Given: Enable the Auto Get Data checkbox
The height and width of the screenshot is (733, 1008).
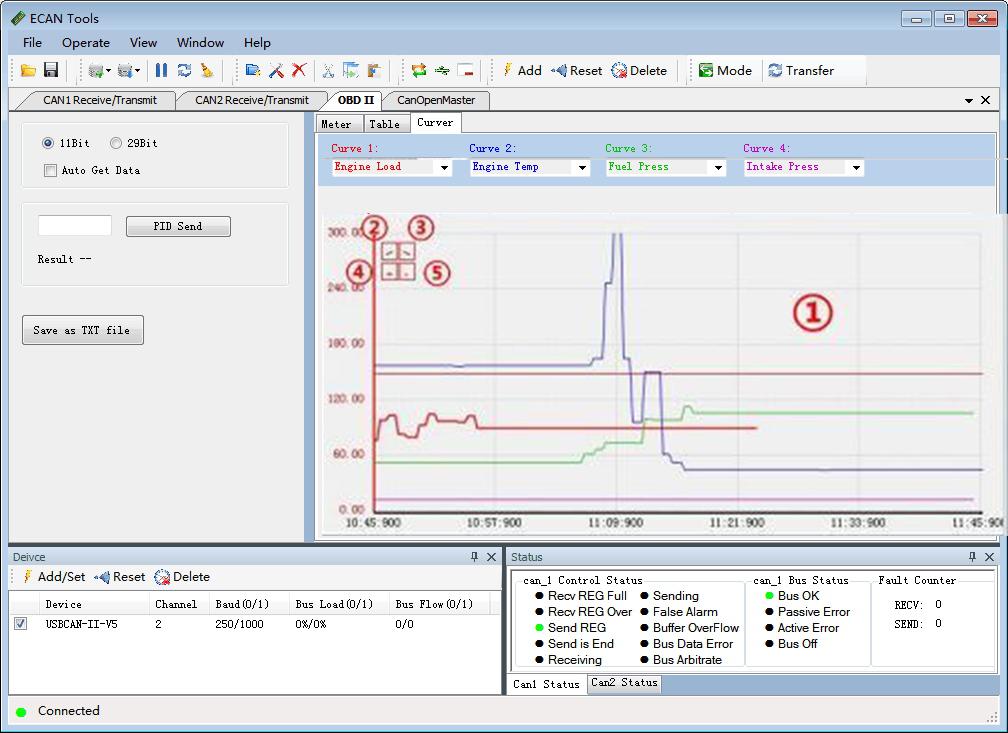Looking at the screenshot, I should 51,170.
